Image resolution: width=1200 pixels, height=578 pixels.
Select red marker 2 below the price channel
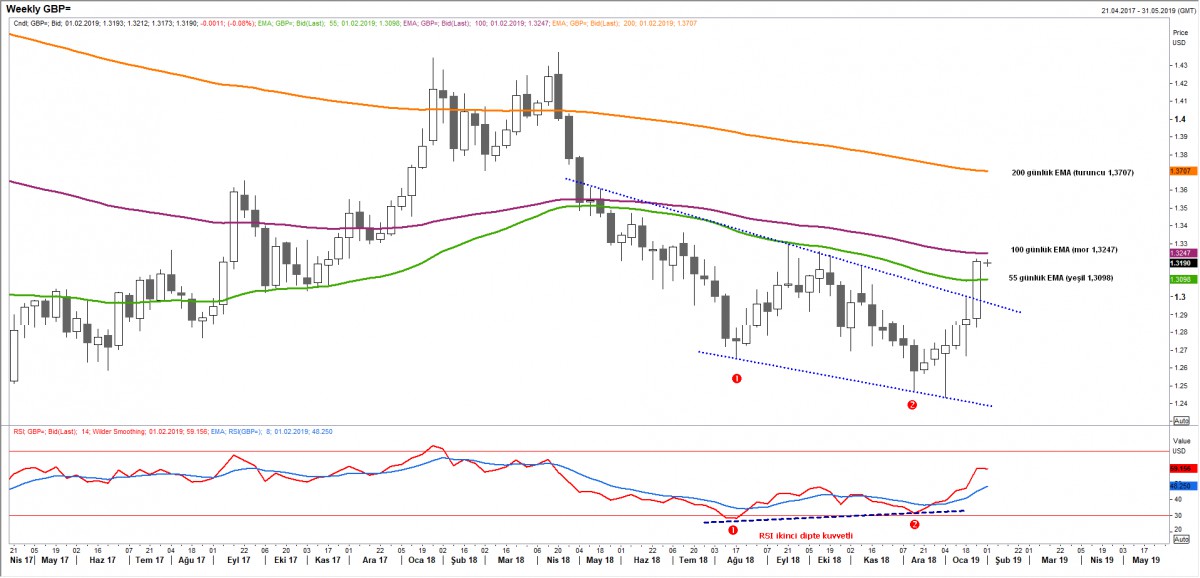coord(911,405)
